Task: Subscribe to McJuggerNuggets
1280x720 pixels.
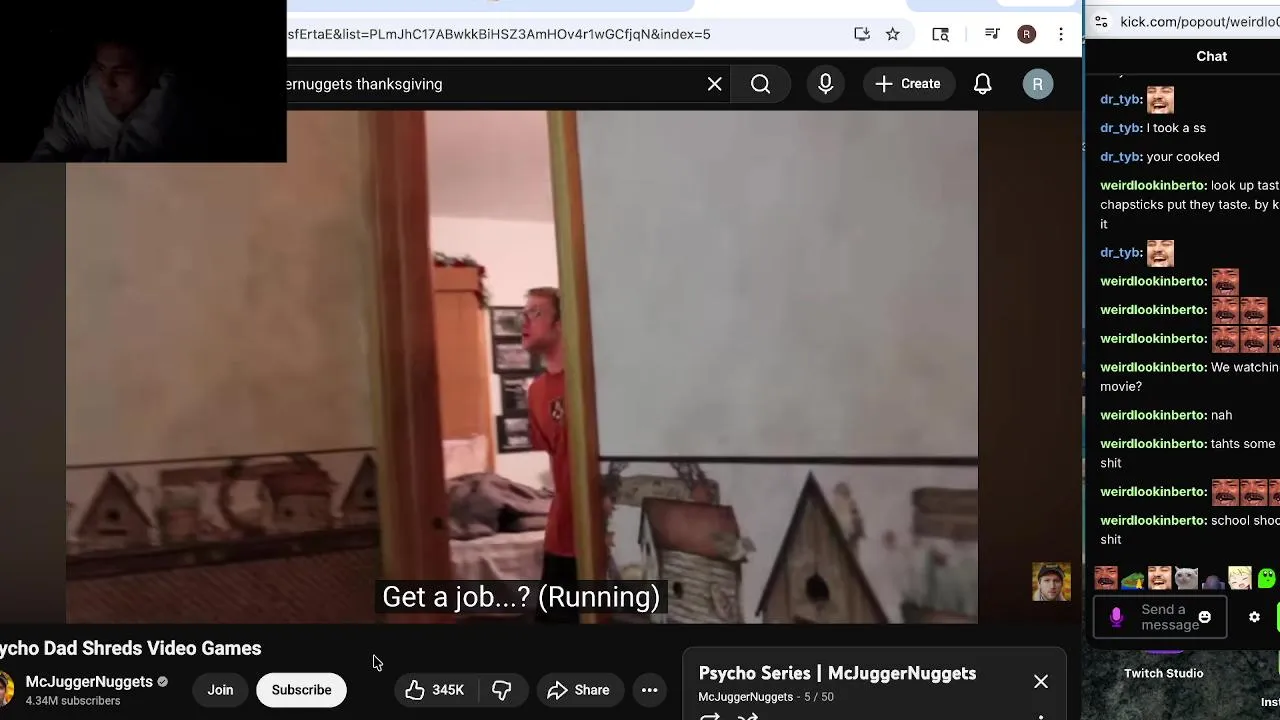Action: pos(301,690)
